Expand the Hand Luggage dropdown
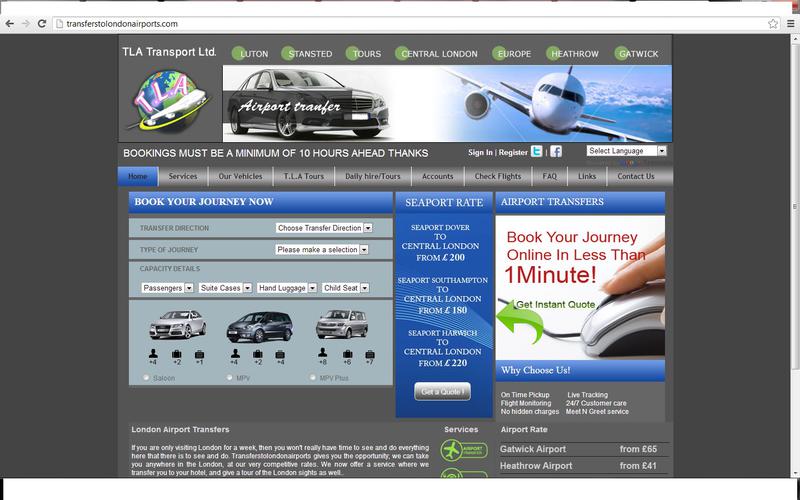 coord(287,288)
